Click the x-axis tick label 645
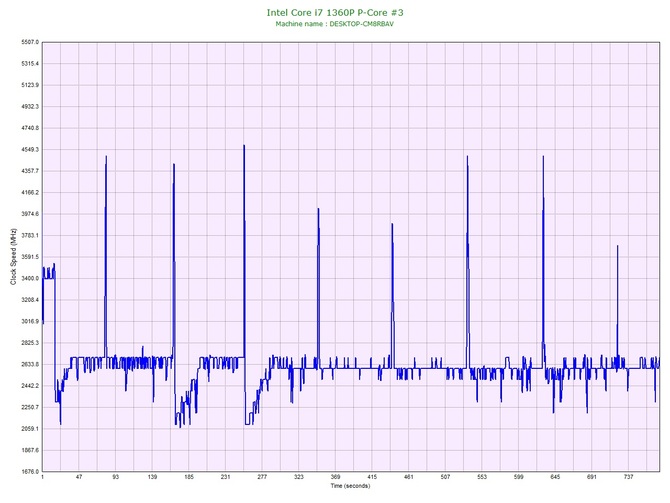Image resolution: width=670 pixels, height=503 pixels. pos(555,477)
